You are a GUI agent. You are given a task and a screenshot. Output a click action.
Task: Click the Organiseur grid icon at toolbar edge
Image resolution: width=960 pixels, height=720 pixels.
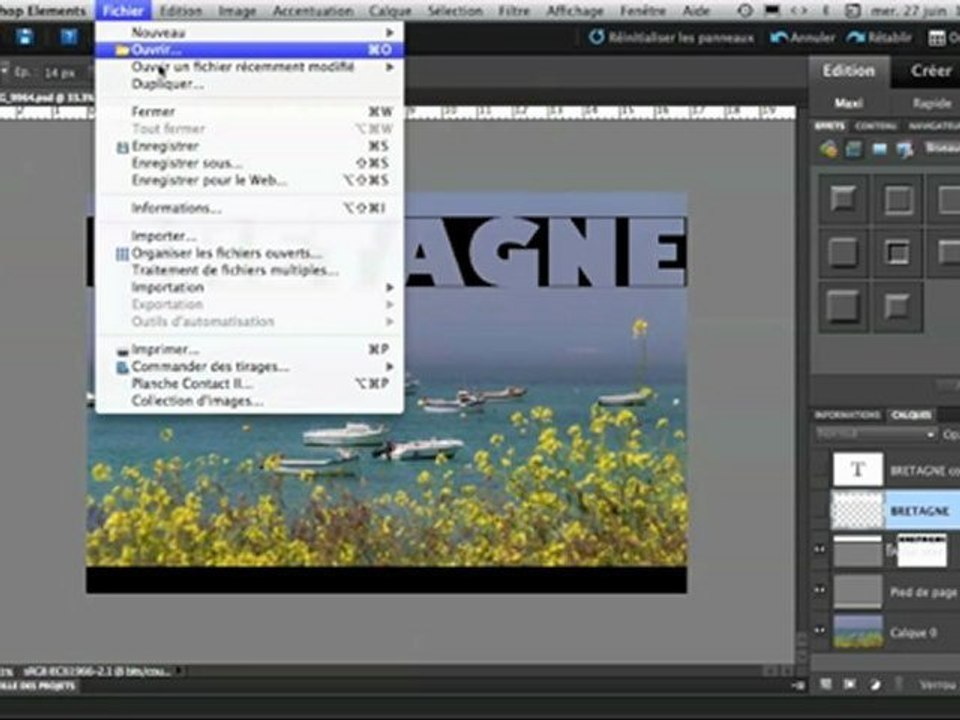[x=937, y=38]
